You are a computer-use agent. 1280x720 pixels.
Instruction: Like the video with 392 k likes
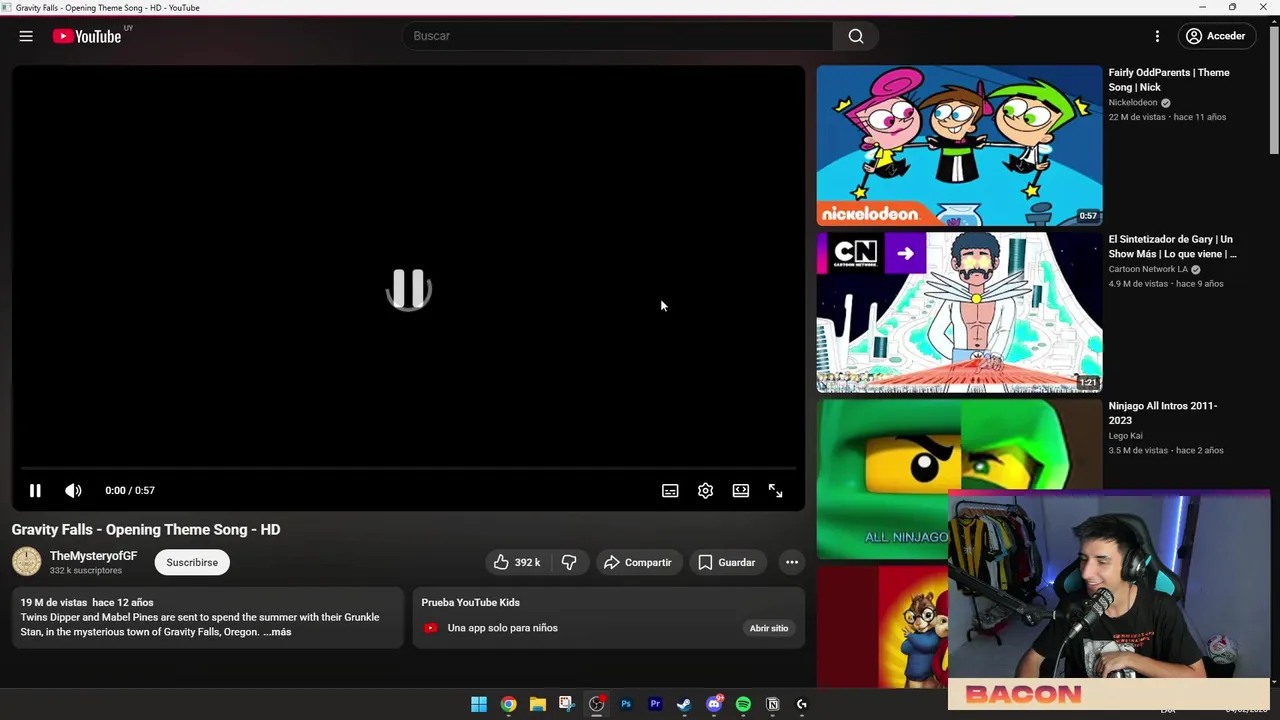point(517,562)
